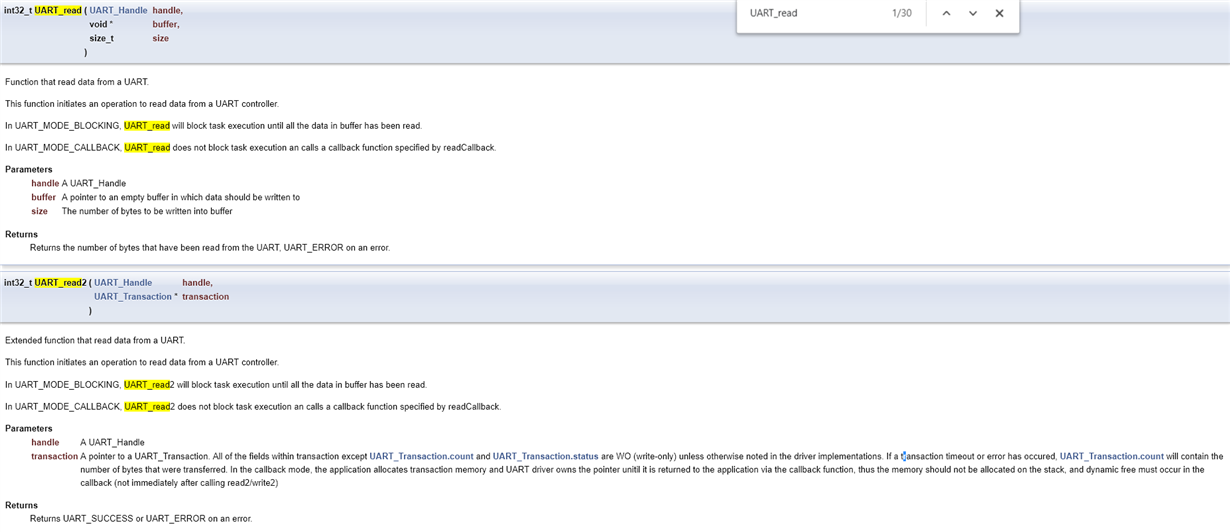Click highlighted UART_read2 name in second signature
1230x532 pixels.
61,283
